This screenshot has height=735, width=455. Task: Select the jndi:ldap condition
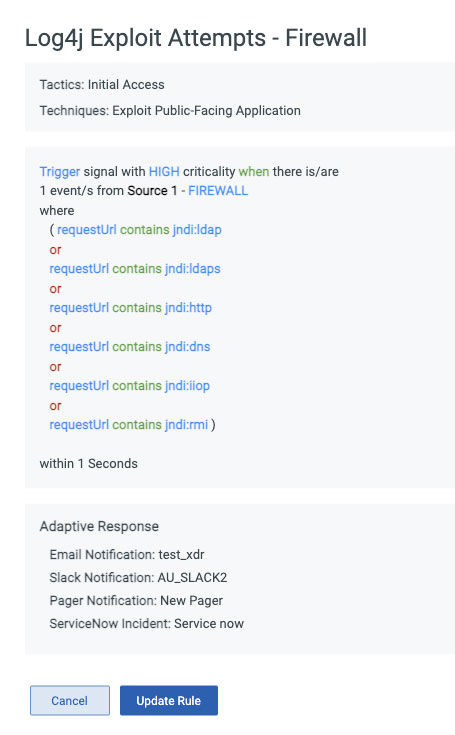[x=139, y=230]
